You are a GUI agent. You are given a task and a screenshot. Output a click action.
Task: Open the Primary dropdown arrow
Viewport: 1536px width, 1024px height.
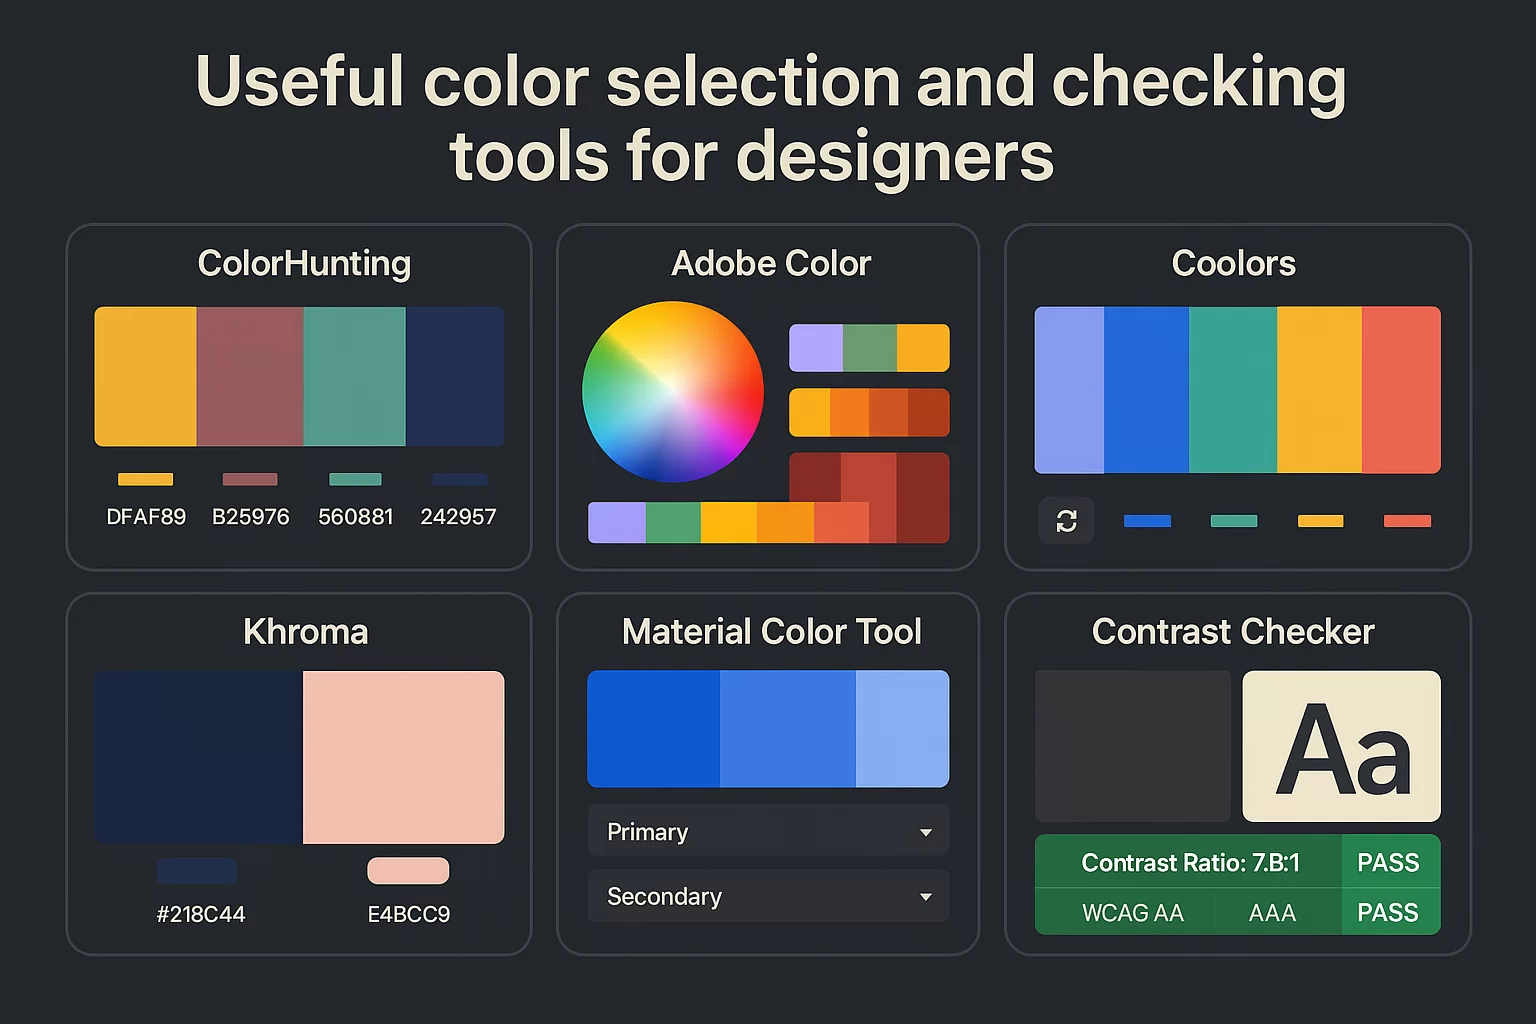tap(926, 832)
